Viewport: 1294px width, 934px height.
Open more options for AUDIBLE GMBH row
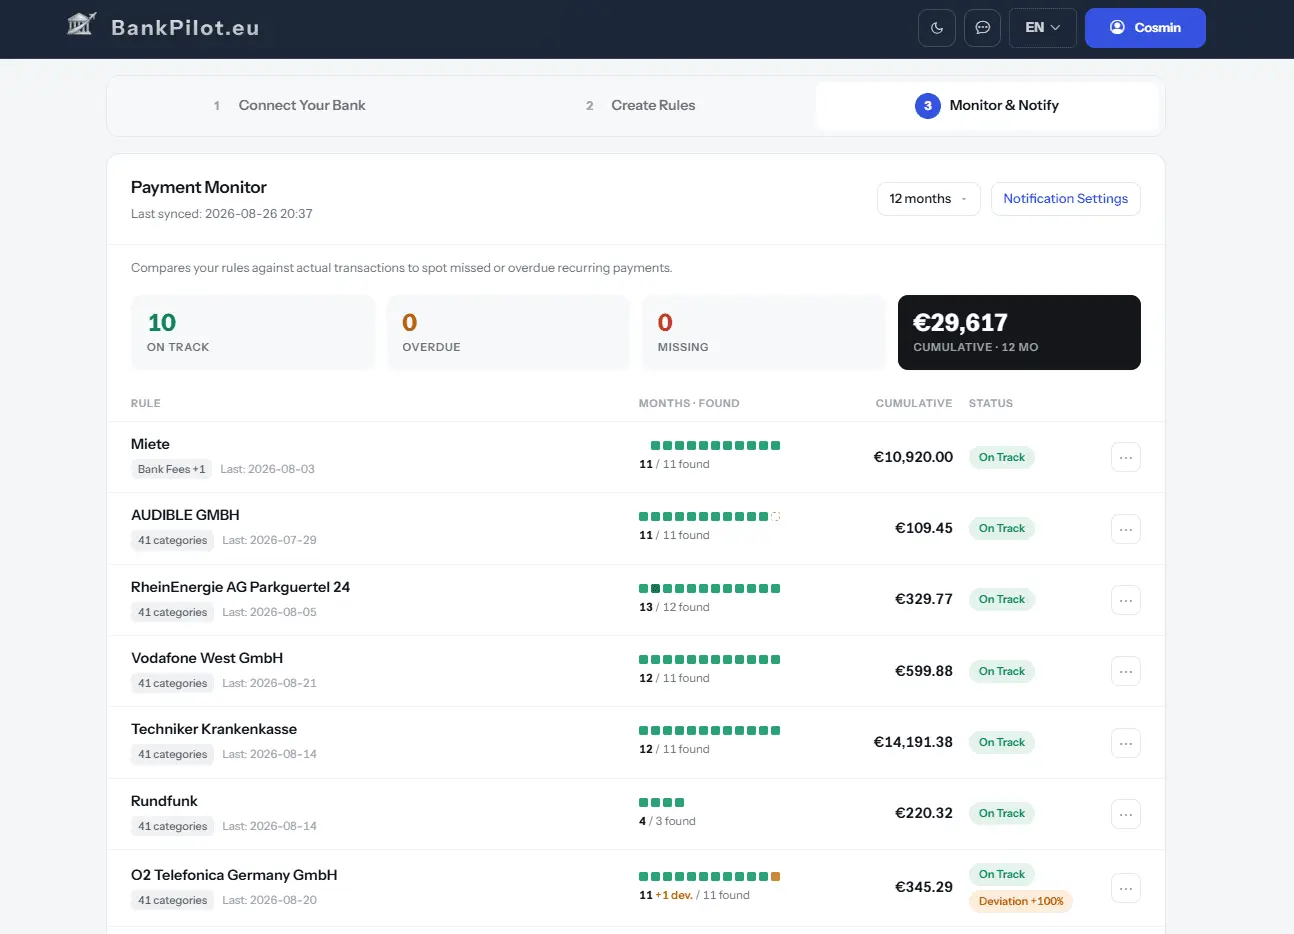pos(1126,529)
